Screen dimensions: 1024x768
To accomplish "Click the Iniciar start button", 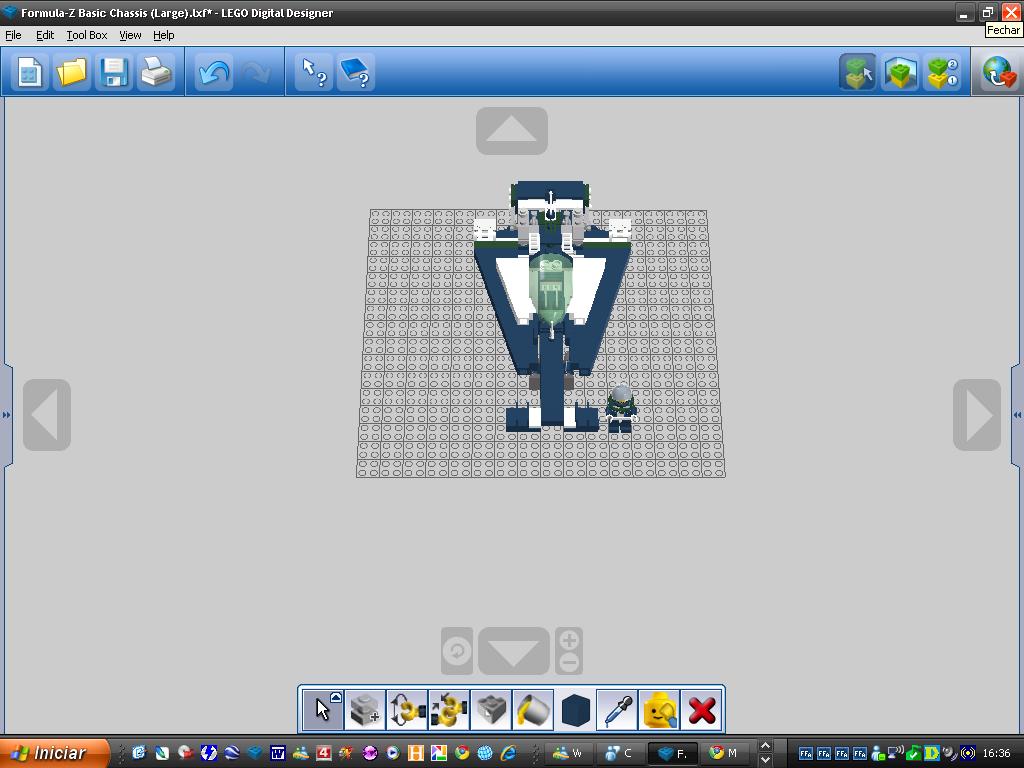I will 54,753.
